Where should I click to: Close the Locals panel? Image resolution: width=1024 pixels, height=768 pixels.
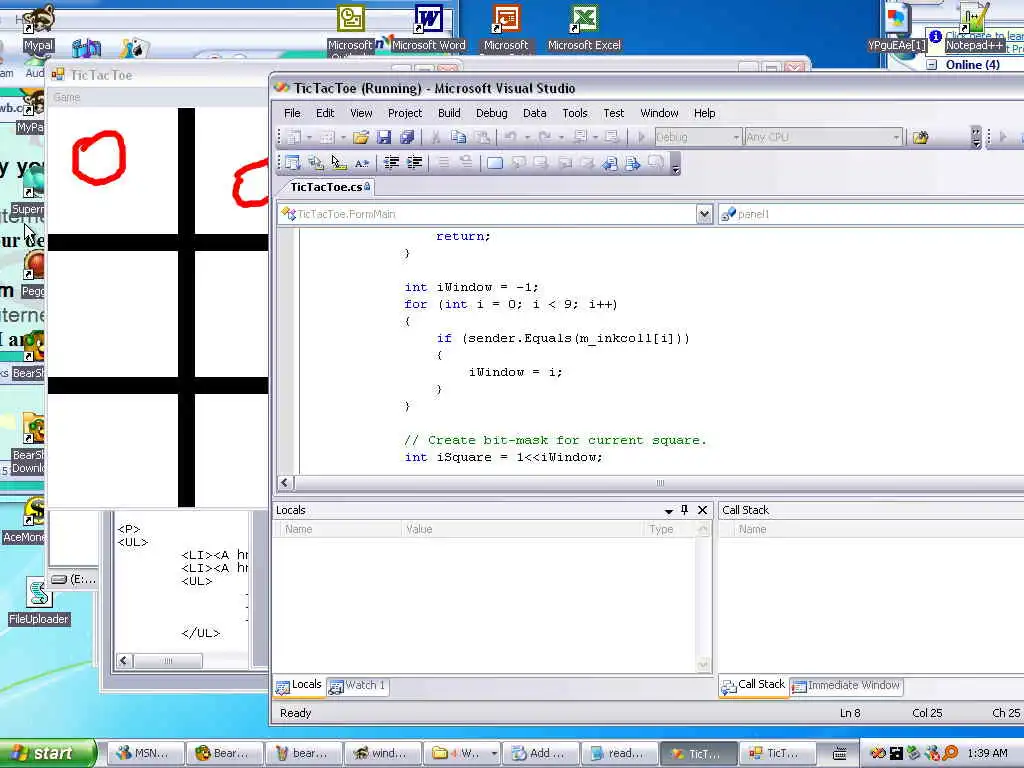(x=703, y=510)
